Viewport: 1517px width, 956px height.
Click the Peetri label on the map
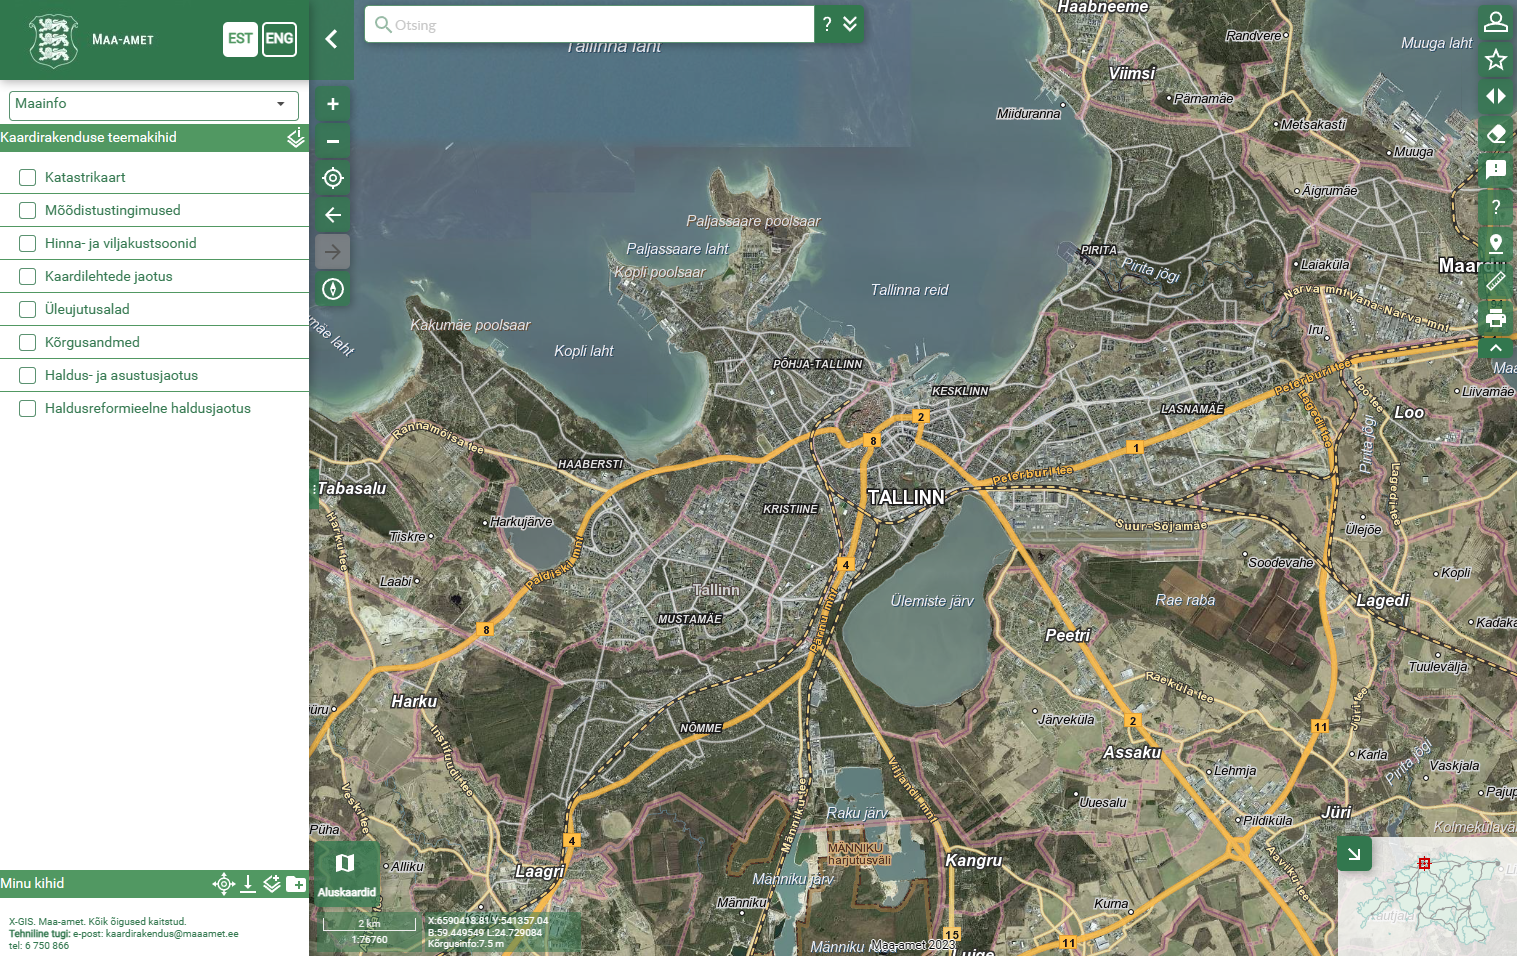tap(1068, 636)
